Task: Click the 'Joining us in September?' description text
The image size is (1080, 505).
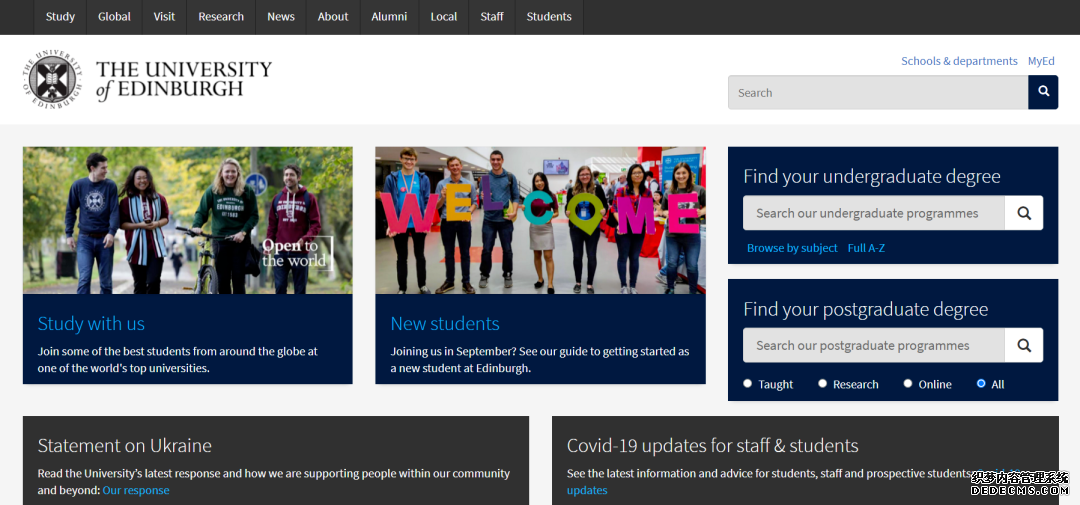Action: coord(540,360)
